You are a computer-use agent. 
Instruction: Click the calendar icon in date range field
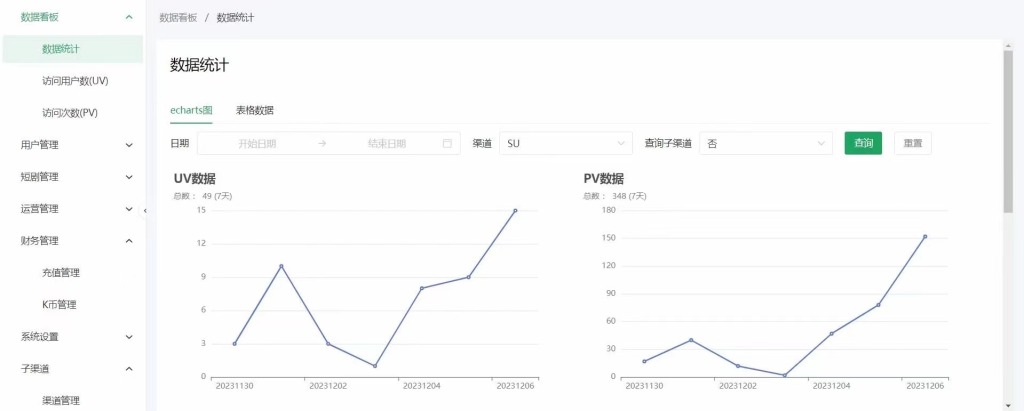(447, 144)
